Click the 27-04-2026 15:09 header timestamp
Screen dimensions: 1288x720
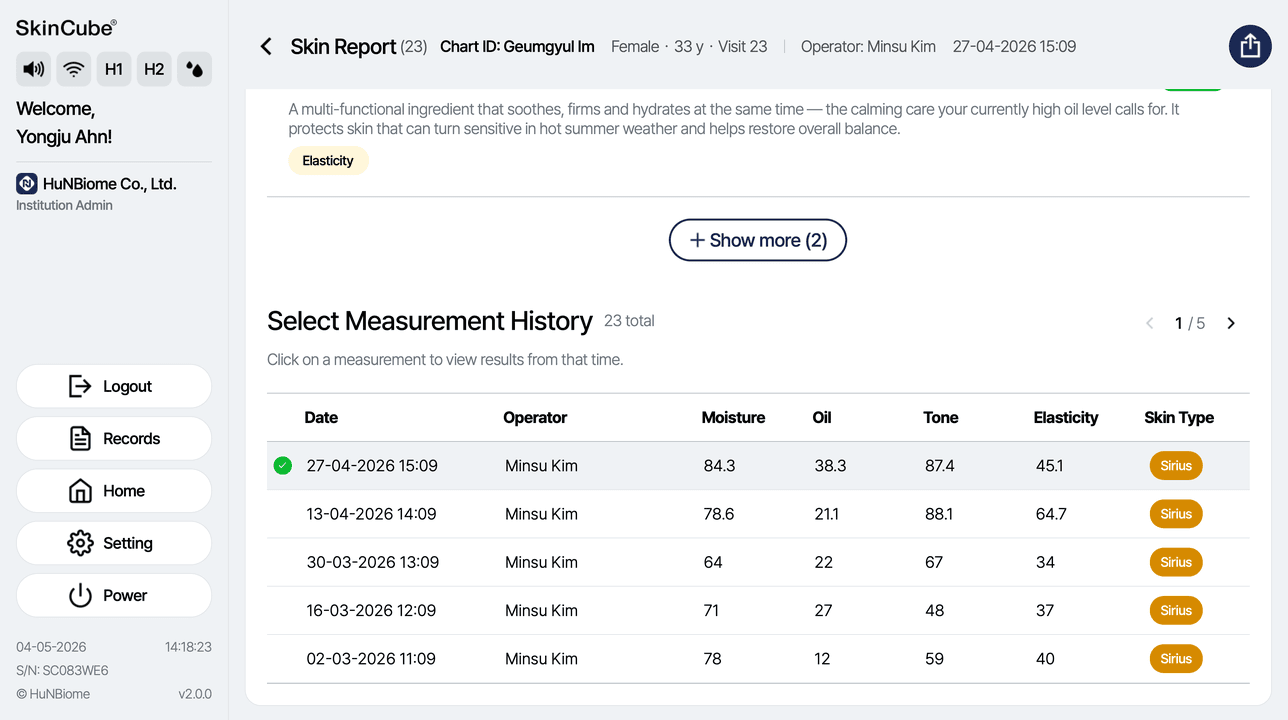[1014, 46]
